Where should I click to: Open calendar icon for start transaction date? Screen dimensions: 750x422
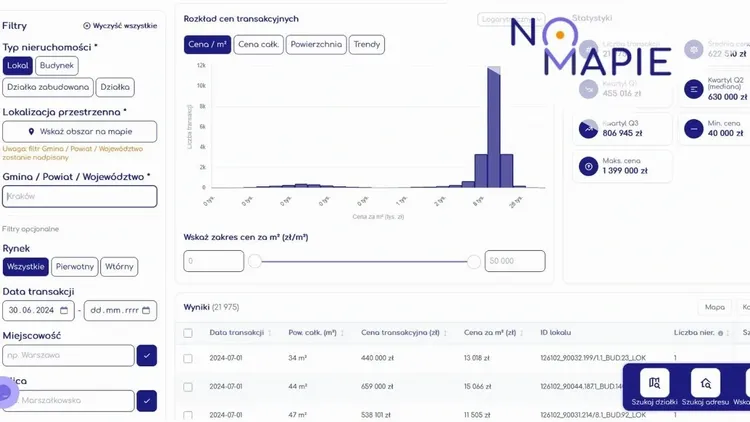[x=64, y=311]
